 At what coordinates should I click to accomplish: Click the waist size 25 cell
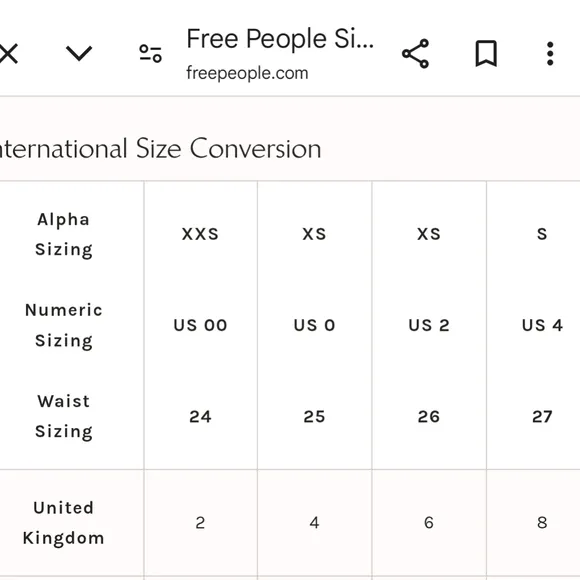[314, 417]
